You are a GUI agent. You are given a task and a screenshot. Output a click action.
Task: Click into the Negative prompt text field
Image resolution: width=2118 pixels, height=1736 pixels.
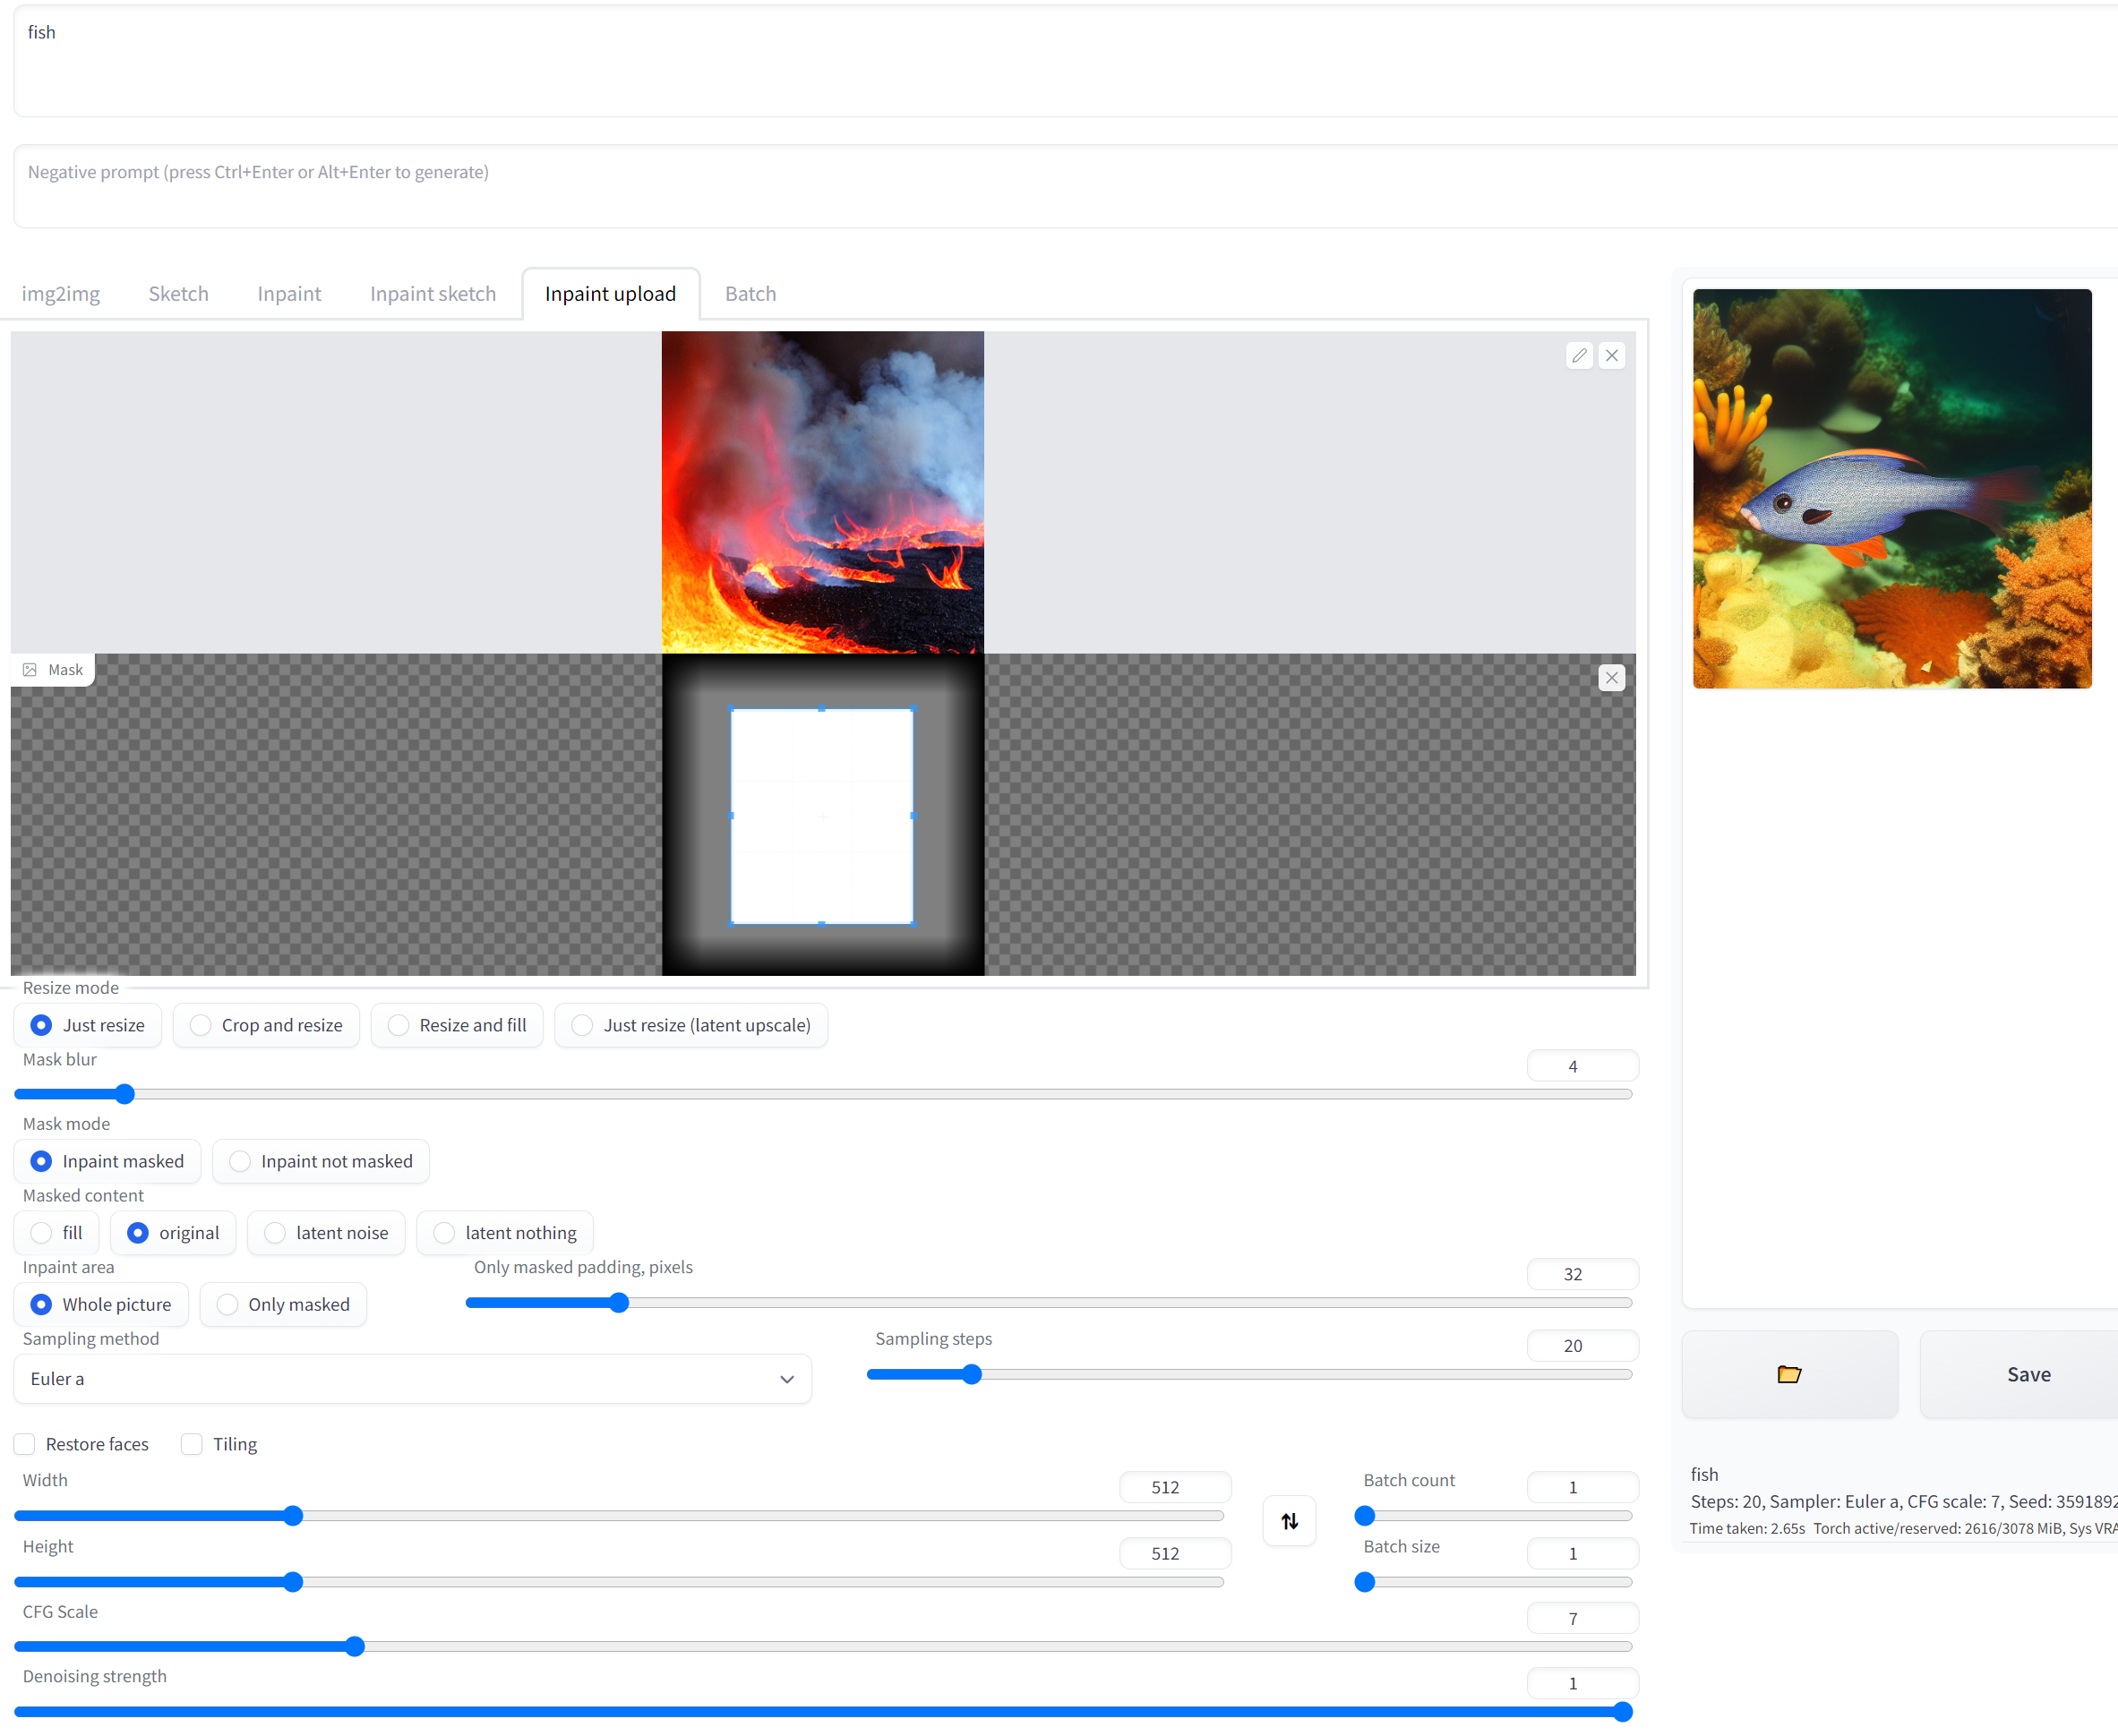coord(1060,186)
